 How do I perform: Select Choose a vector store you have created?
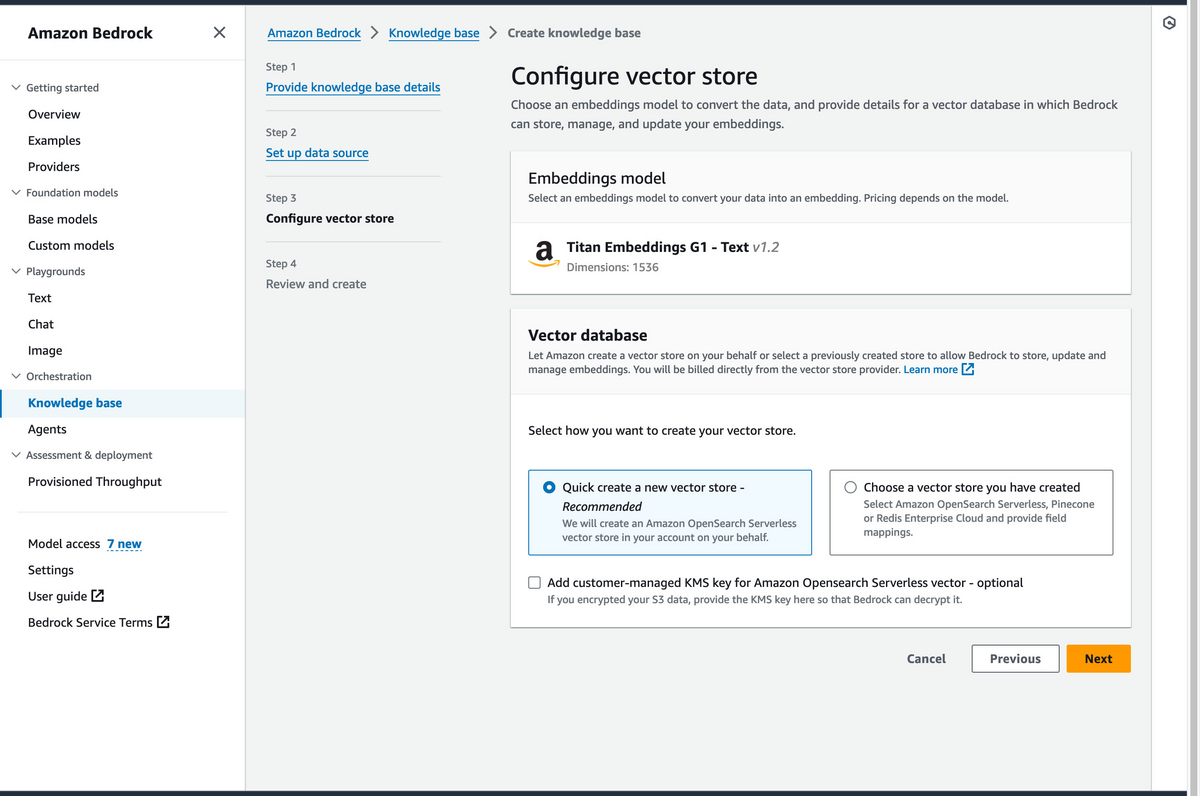pyautogui.click(x=850, y=488)
